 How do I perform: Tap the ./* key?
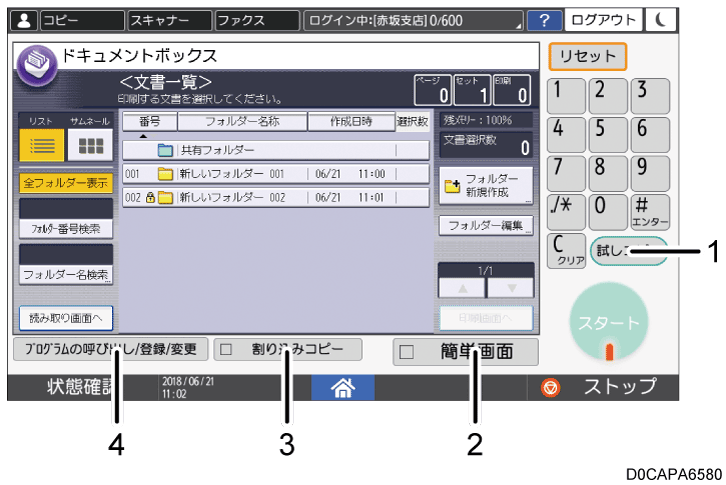pyautogui.click(x=566, y=212)
